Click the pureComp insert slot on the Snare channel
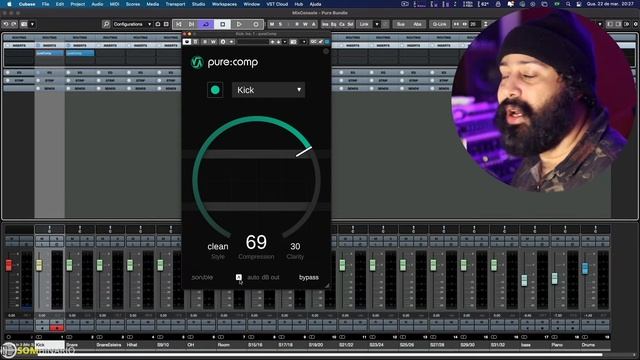This screenshot has height=360, width=640. (80, 53)
